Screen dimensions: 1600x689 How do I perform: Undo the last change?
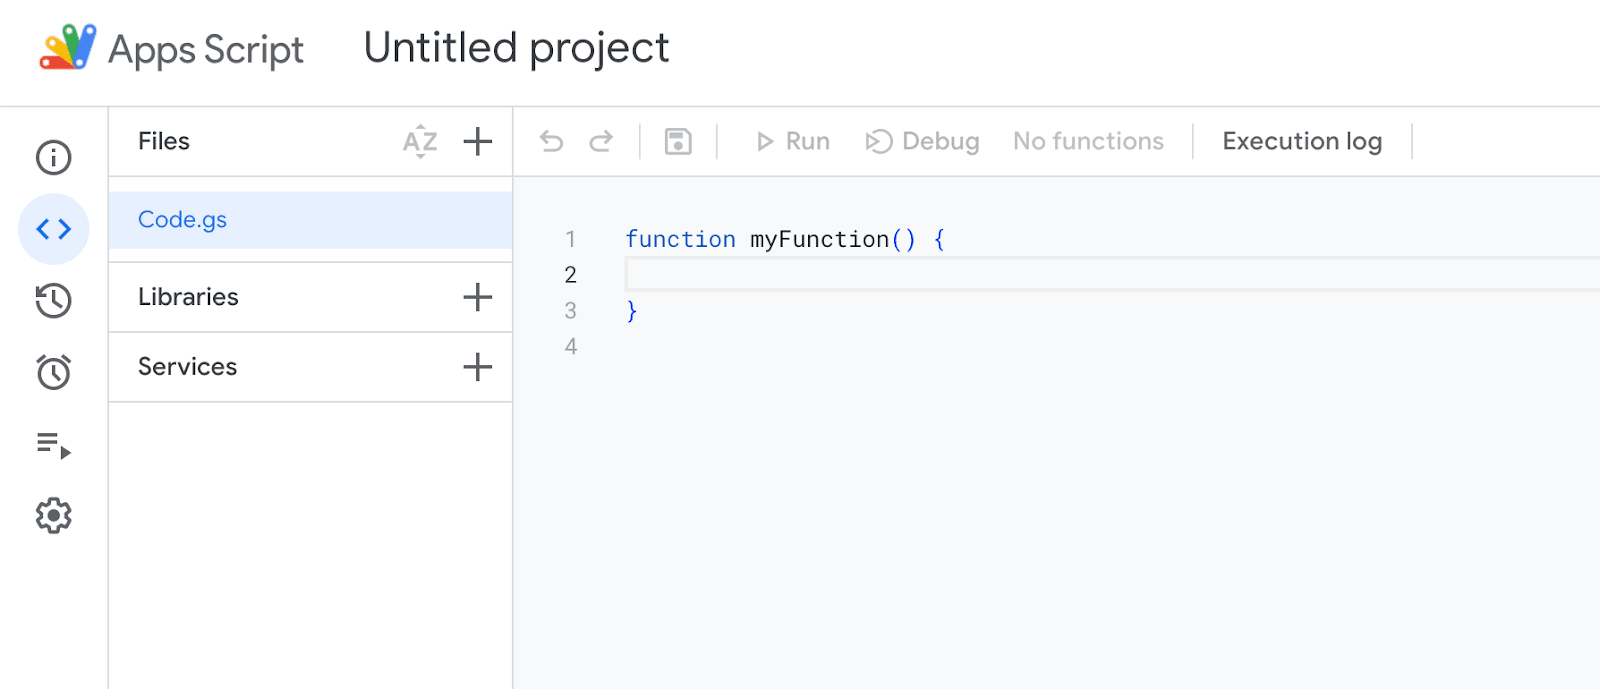coord(551,141)
